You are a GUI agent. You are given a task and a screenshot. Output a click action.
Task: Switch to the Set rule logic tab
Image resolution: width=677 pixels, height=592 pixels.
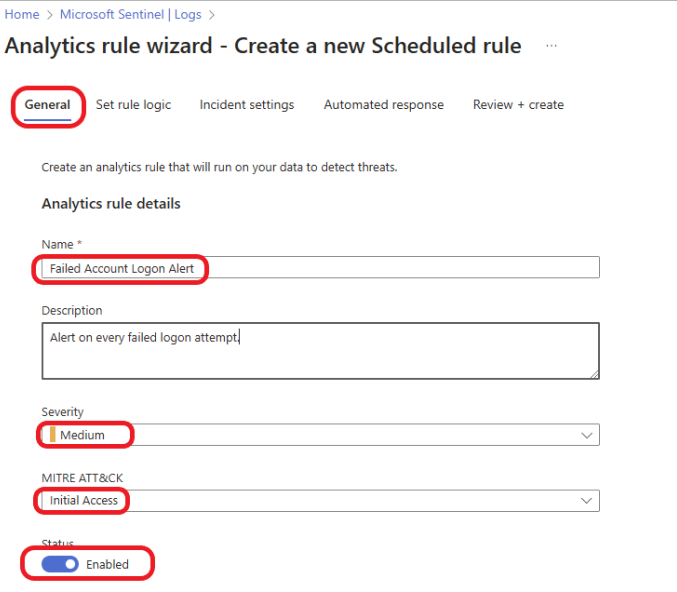133,105
